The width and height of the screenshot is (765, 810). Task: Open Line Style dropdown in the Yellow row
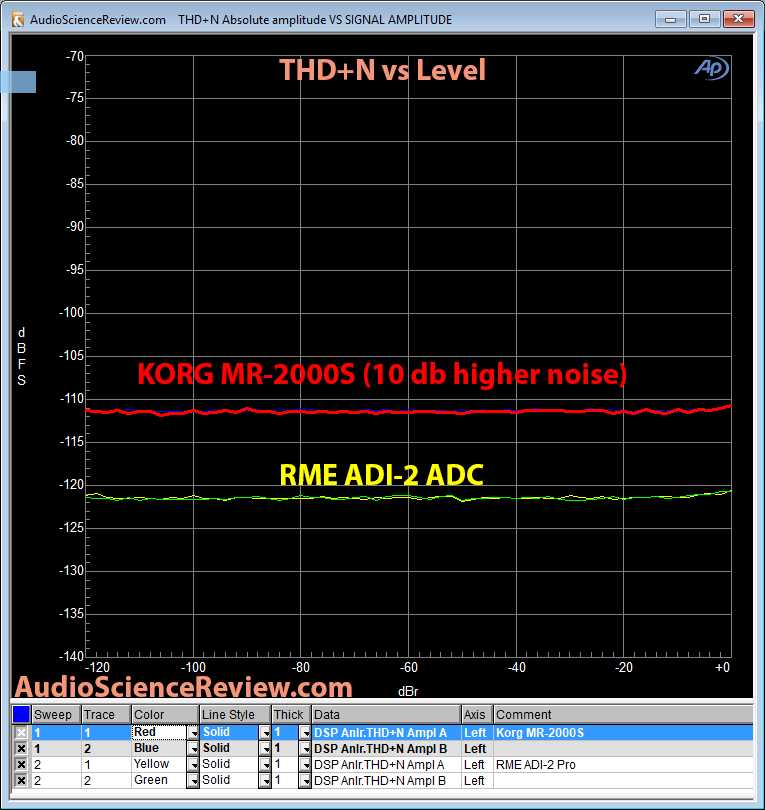coord(265,765)
